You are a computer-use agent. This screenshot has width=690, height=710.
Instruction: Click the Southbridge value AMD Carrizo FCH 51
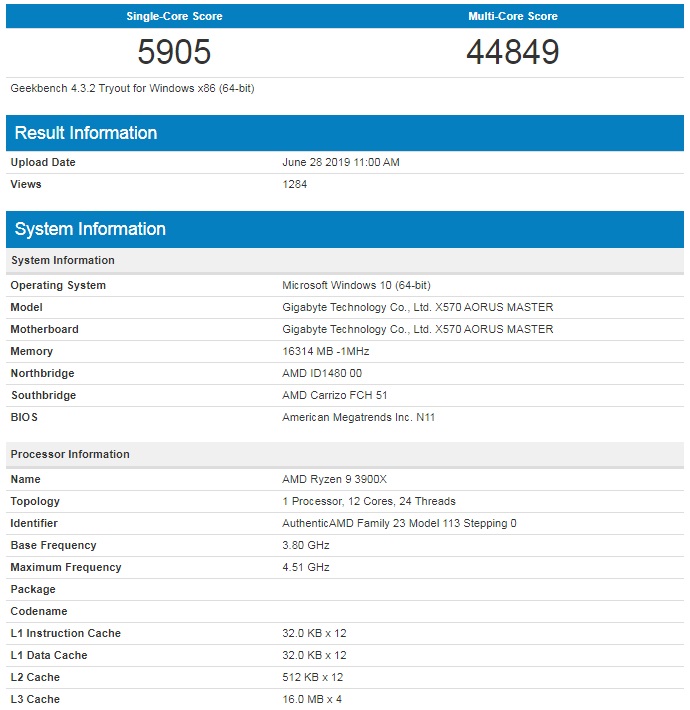click(x=335, y=395)
